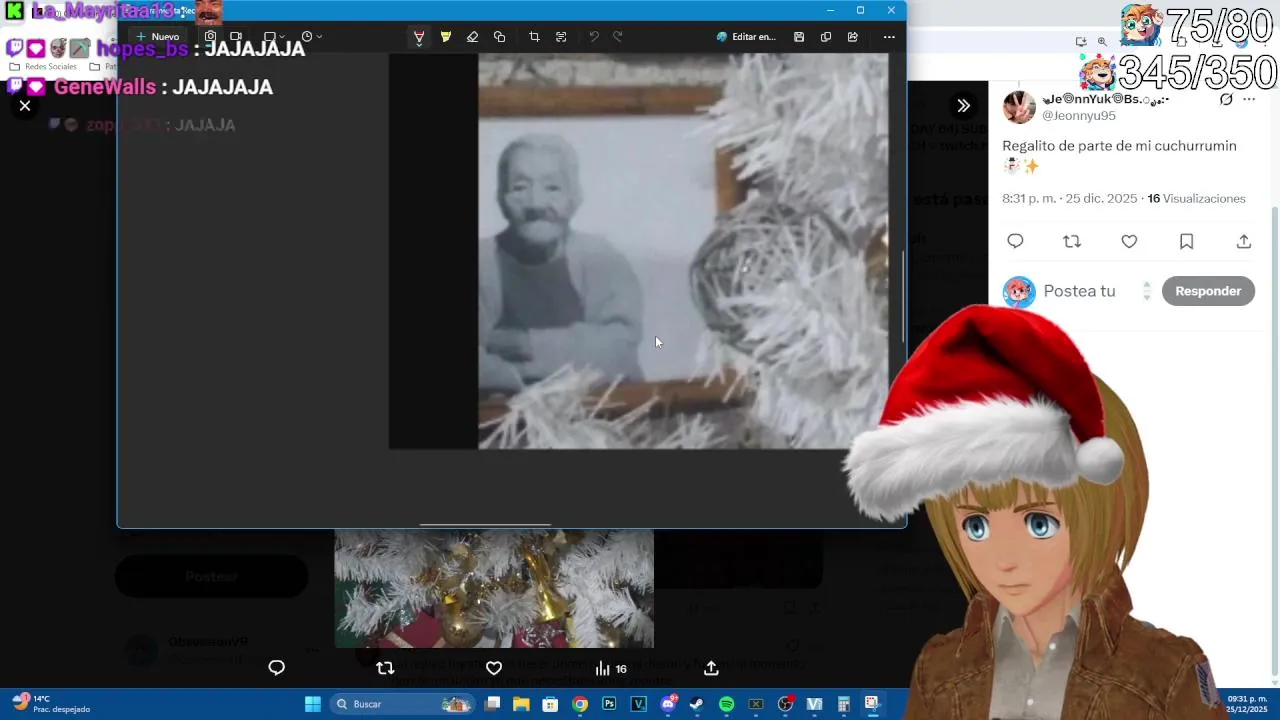Repost icon under image viewer

click(x=385, y=668)
